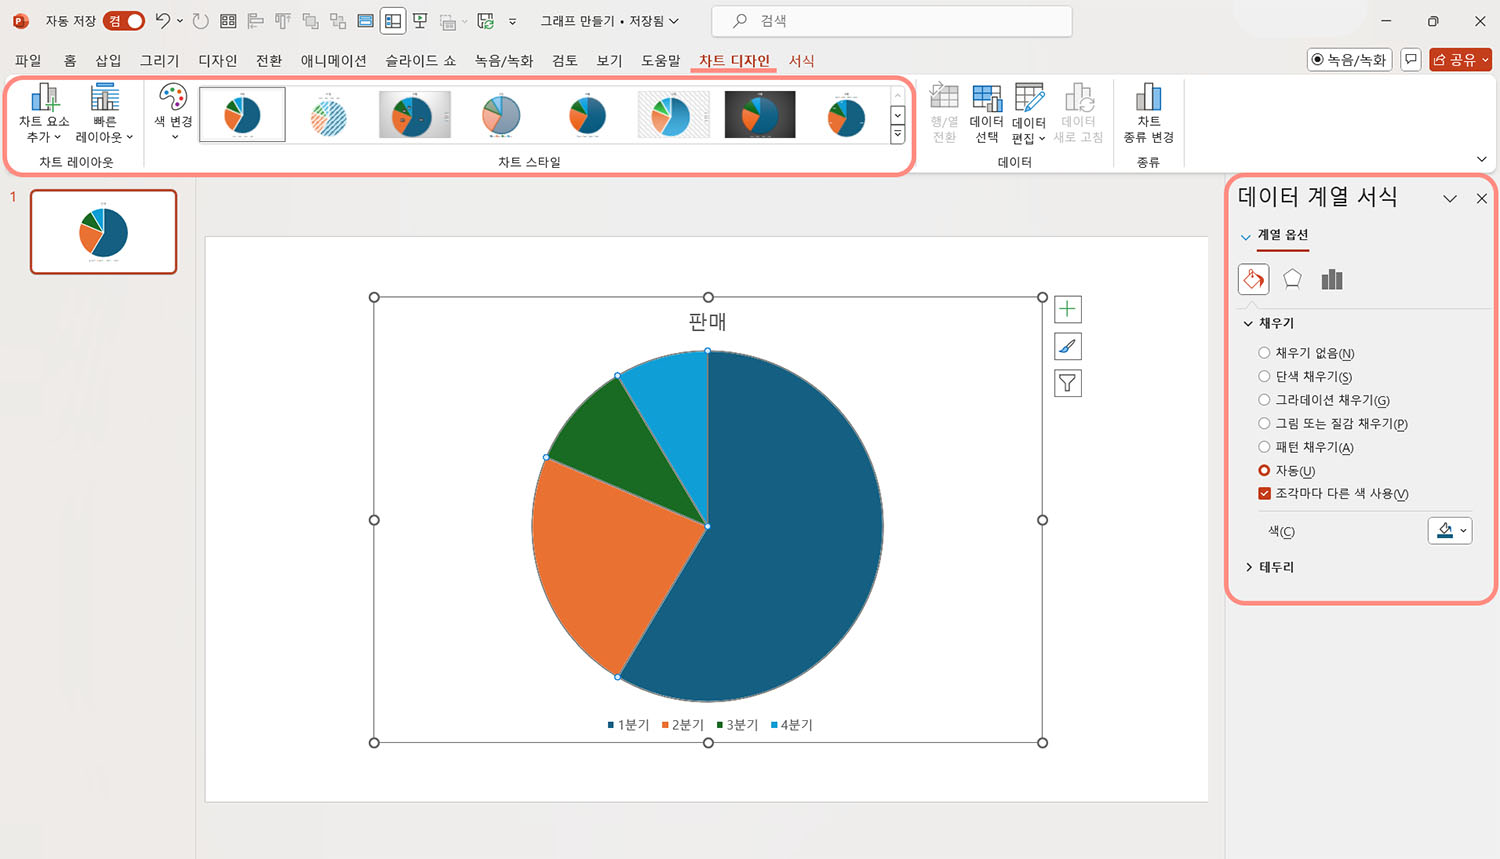
Task: Select the Fill & Line paint bucket icon
Action: tap(1253, 279)
